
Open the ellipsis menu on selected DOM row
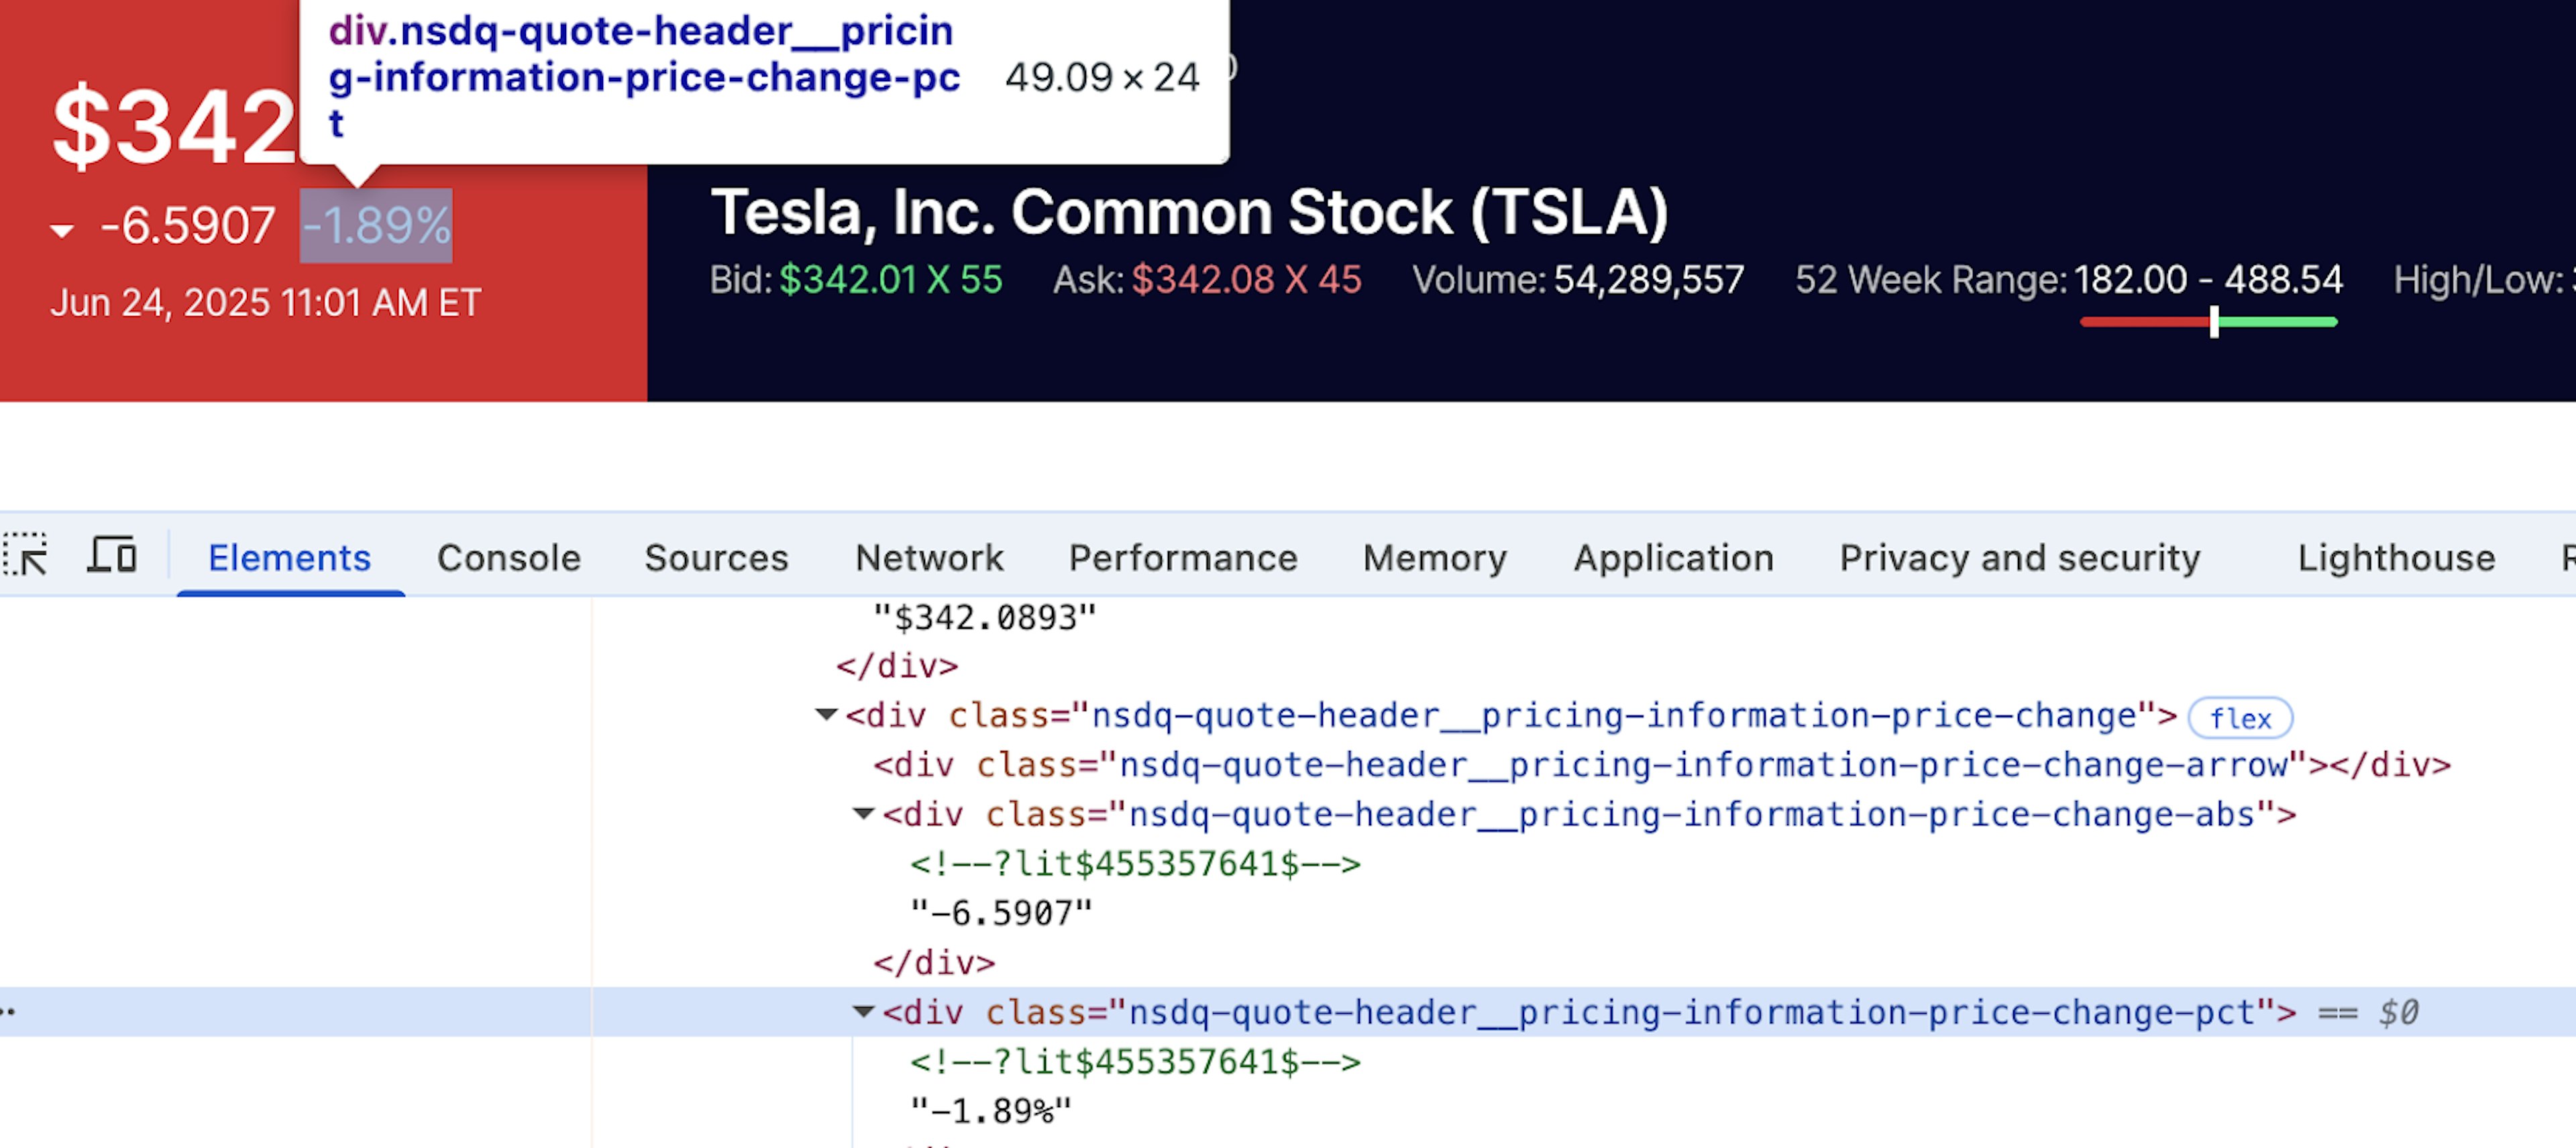click(x=8, y=1011)
